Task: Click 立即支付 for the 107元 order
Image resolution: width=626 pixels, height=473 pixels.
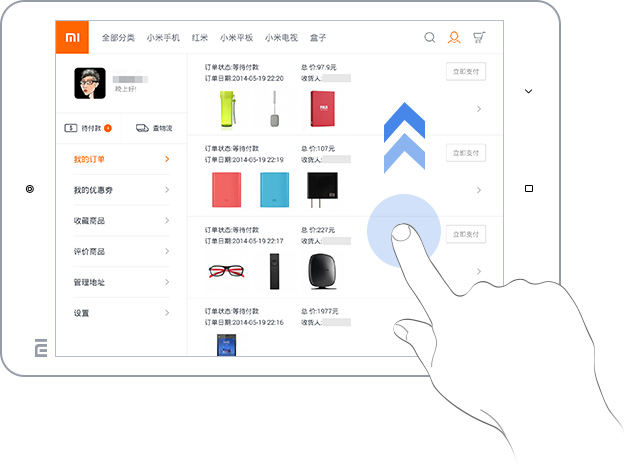Action: tap(465, 153)
